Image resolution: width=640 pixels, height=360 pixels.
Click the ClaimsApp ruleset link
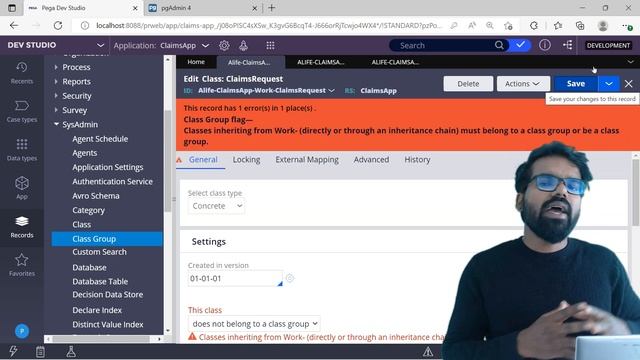(x=378, y=91)
